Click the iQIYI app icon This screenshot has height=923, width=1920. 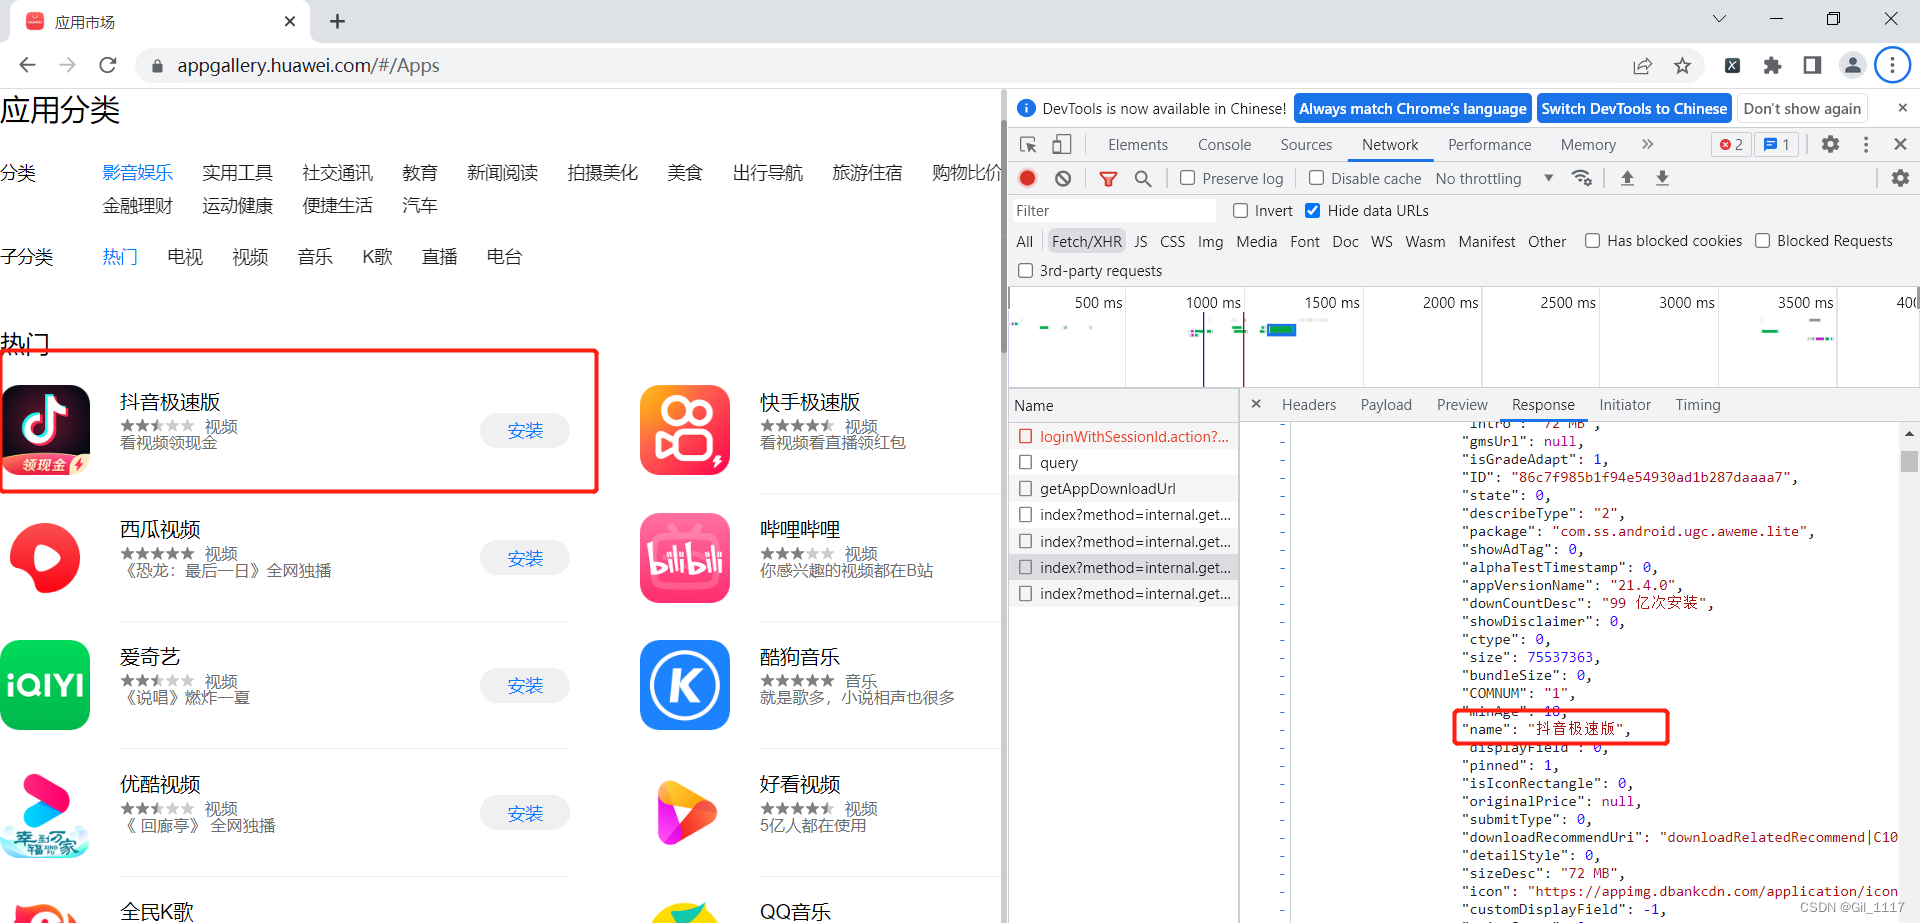(x=45, y=685)
